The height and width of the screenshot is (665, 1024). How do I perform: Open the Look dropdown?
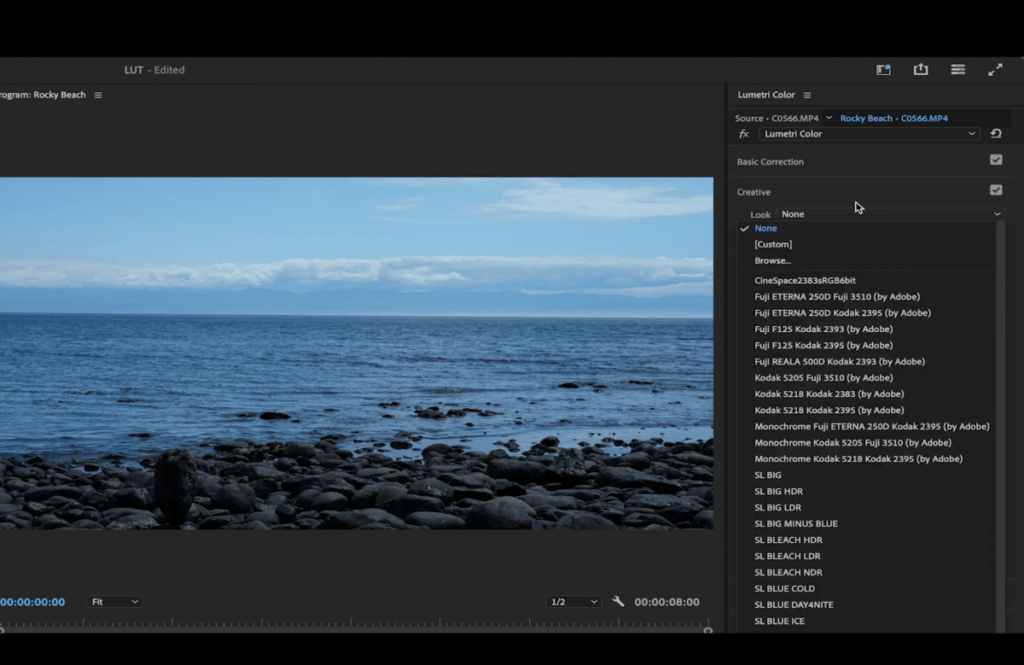890,213
